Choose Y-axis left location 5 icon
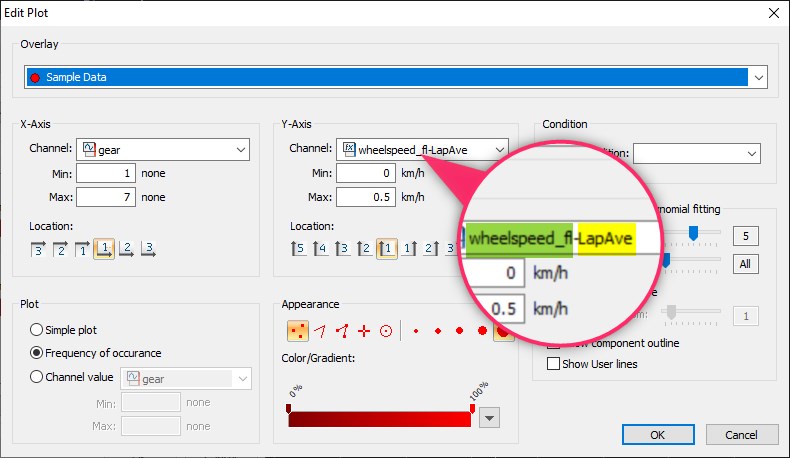The height and width of the screenshot is (458, 790). 298,248
